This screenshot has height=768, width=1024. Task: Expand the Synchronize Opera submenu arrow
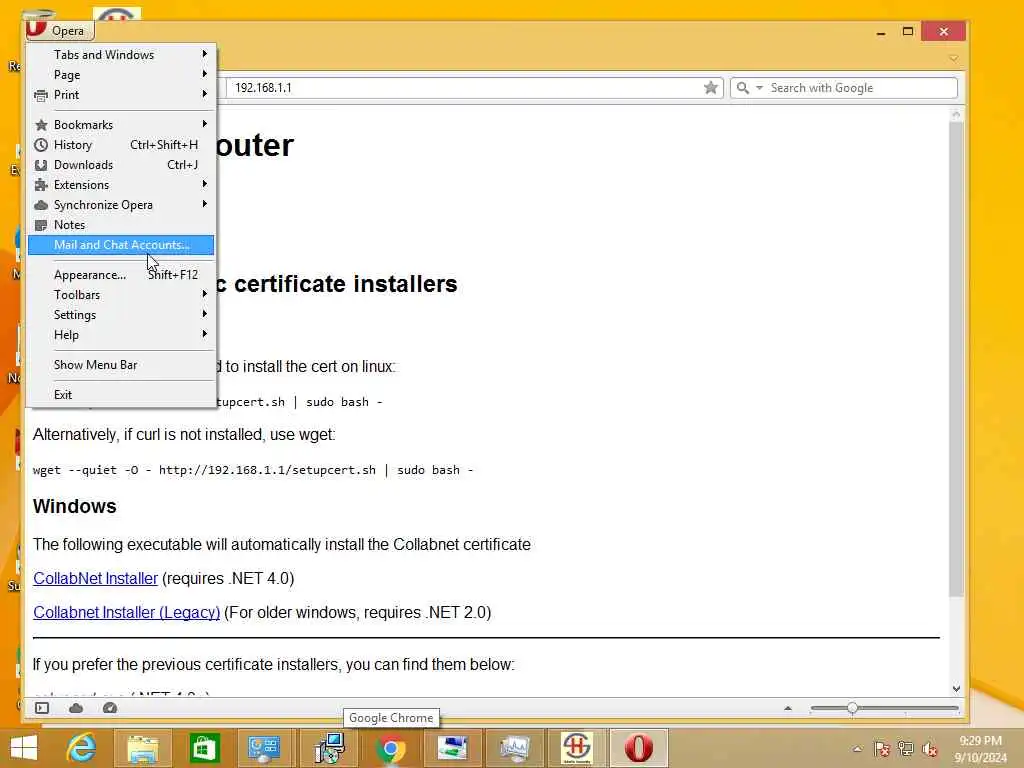[x=204, y=204]
